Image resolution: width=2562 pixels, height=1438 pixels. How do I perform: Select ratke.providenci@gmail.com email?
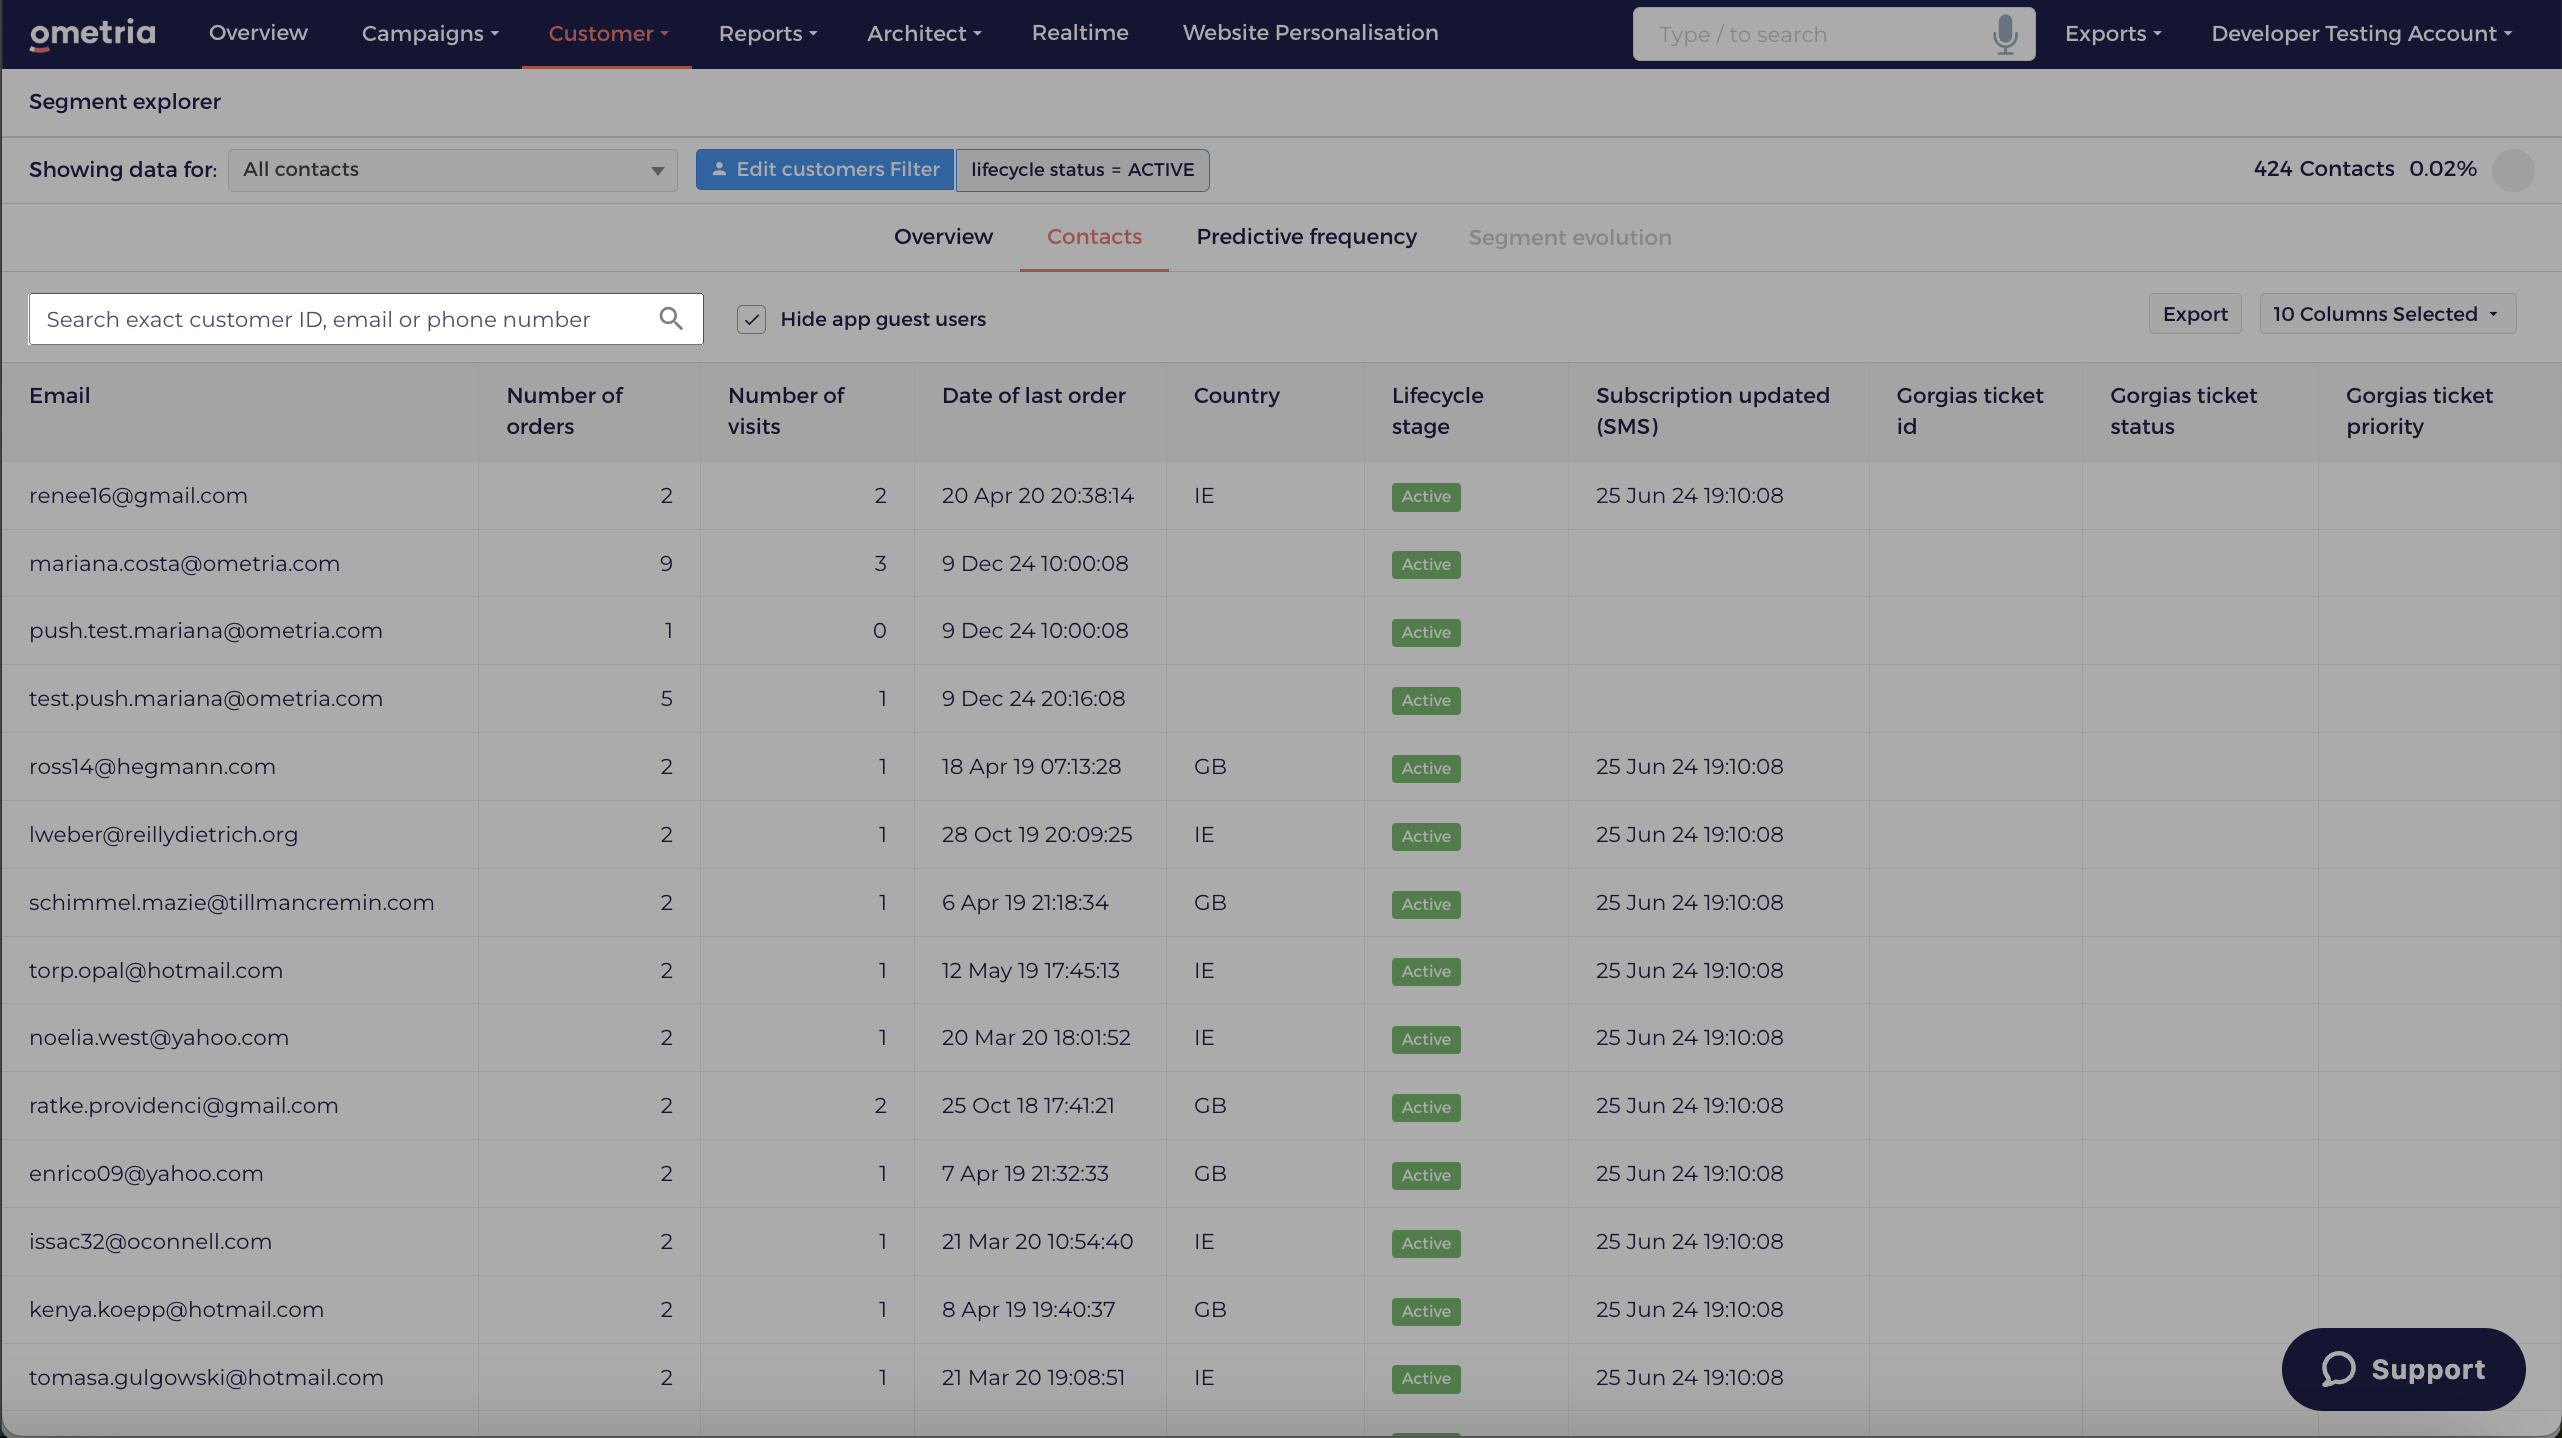pyautogui.click(x=184, y=1106)
